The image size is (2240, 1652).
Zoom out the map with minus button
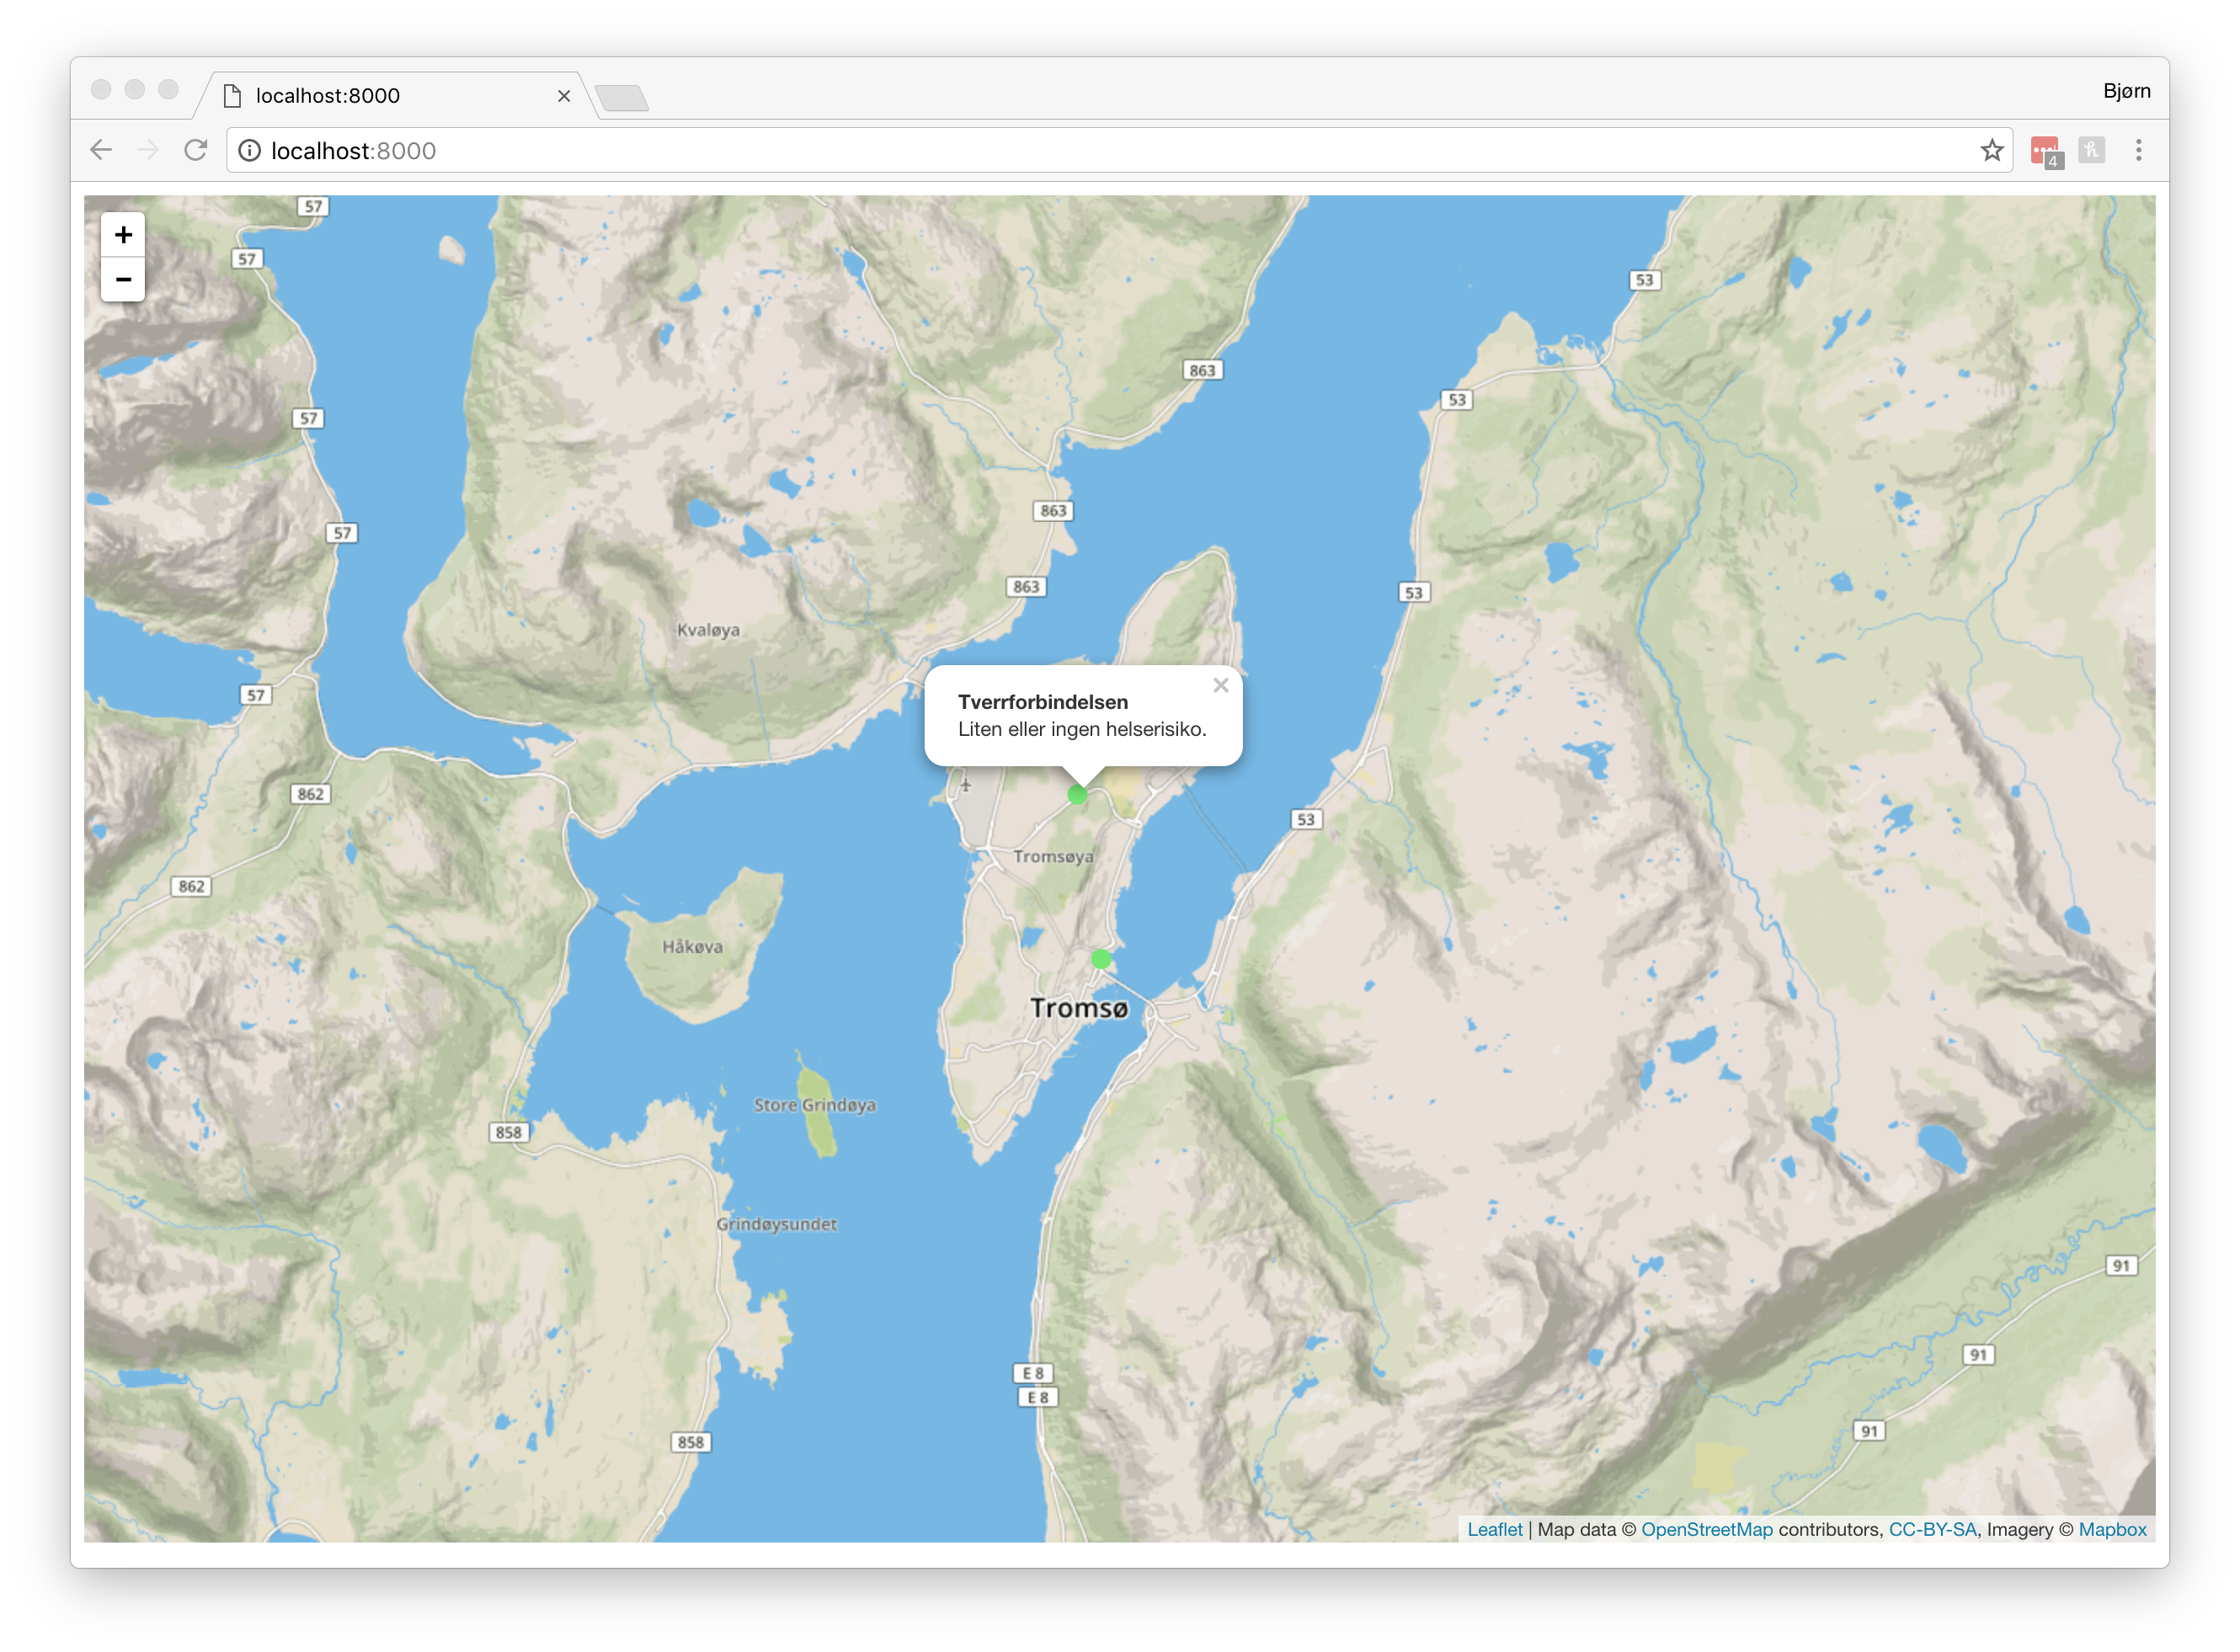point(123,280)
